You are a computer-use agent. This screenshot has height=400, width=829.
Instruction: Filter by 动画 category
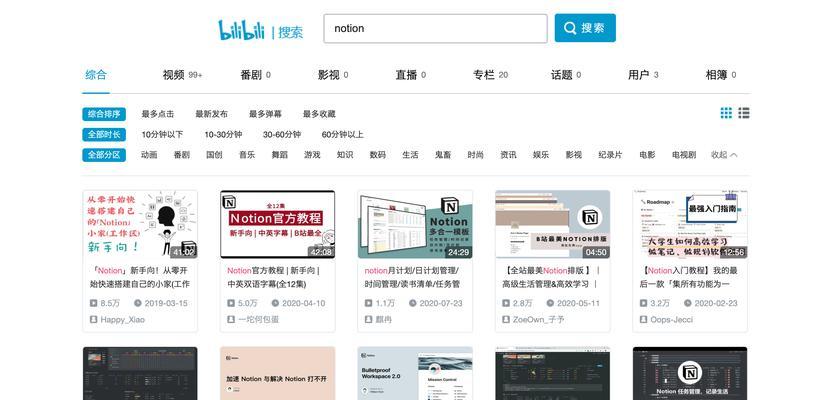tap(149, 155)
